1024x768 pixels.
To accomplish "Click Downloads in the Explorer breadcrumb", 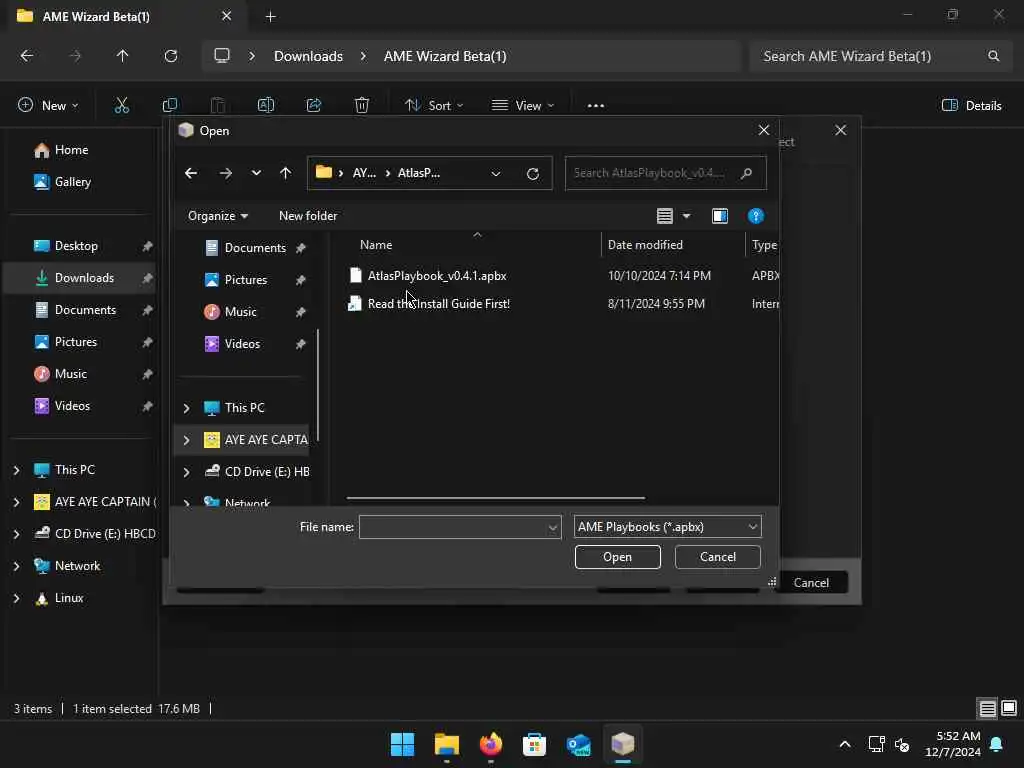I will coord(308,56).
